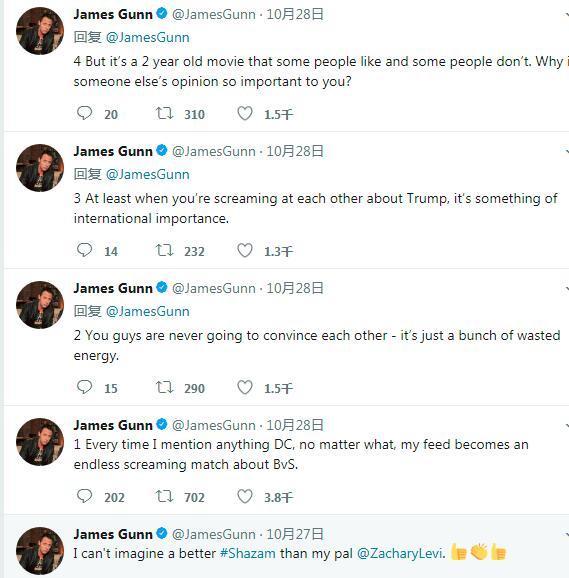Open replies on the BvS screaming match tweet

click(x=84, y=496)
